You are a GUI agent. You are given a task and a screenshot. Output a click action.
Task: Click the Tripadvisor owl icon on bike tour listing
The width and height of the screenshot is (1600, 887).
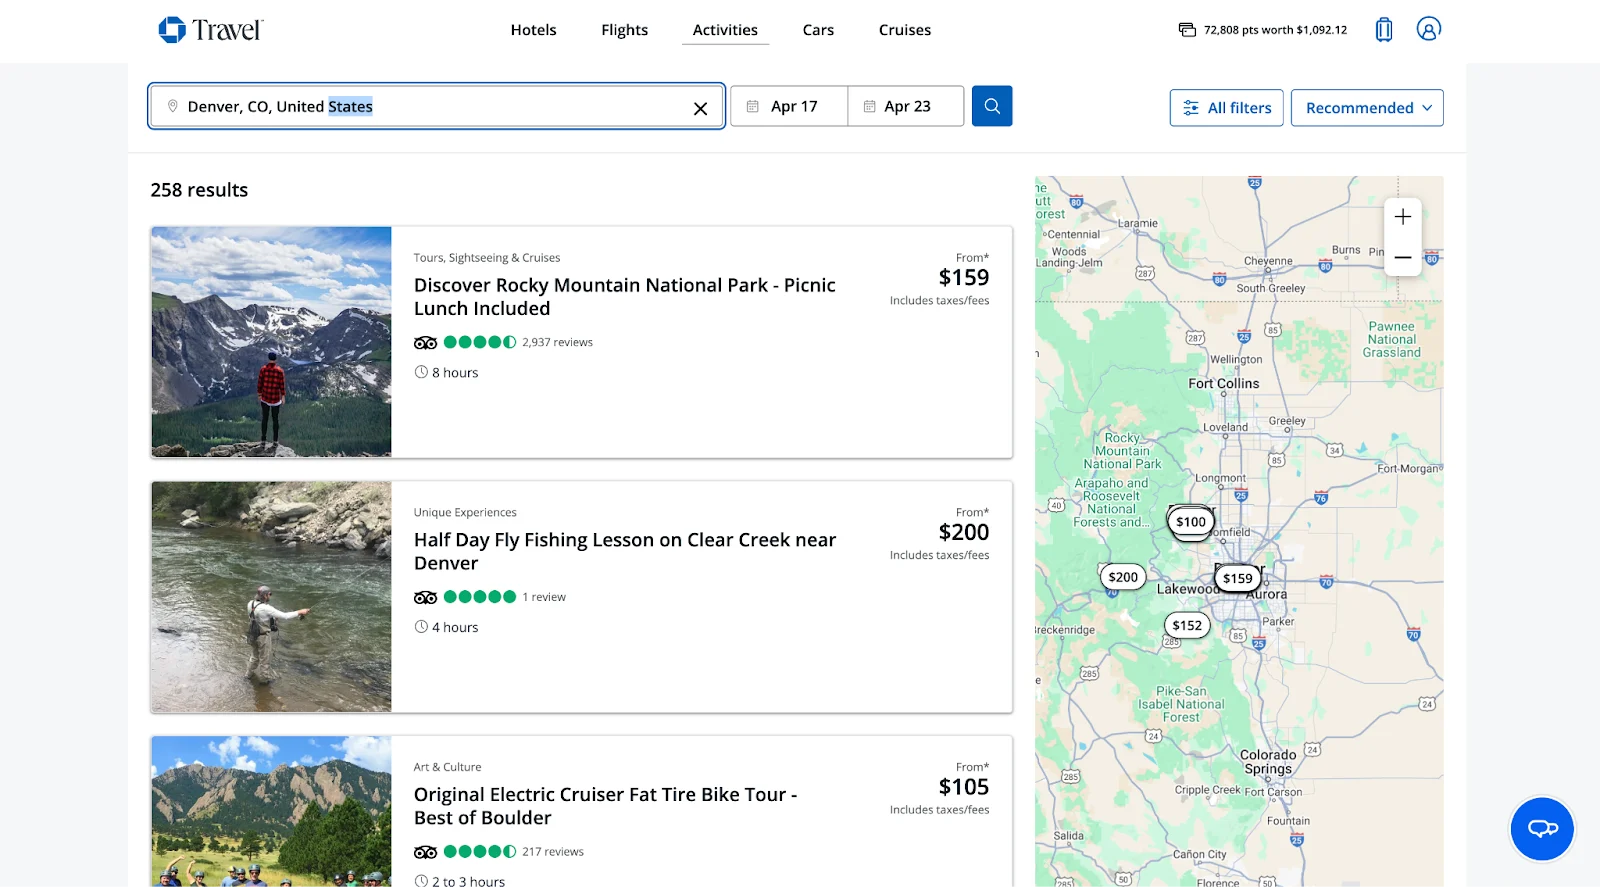[425, 853]
